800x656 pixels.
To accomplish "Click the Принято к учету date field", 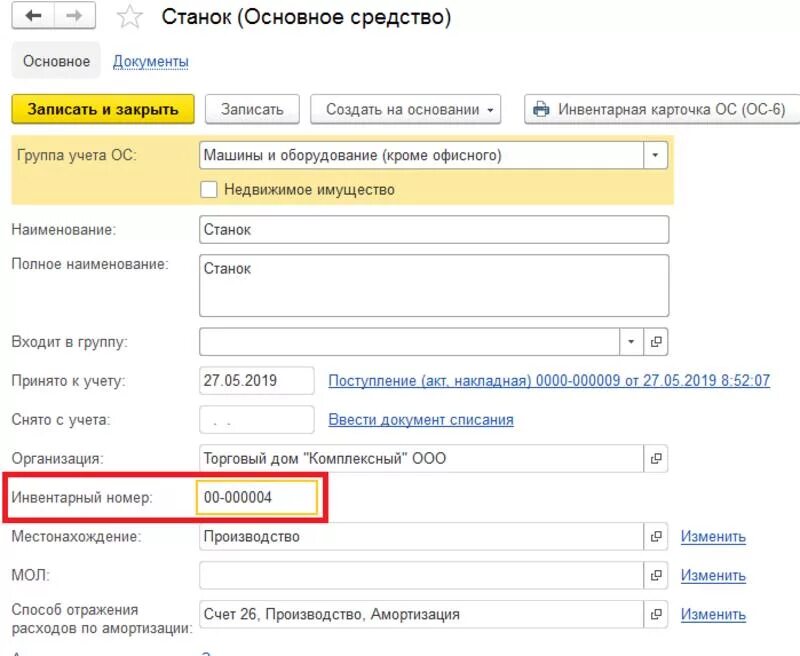I will coord(257,381).
